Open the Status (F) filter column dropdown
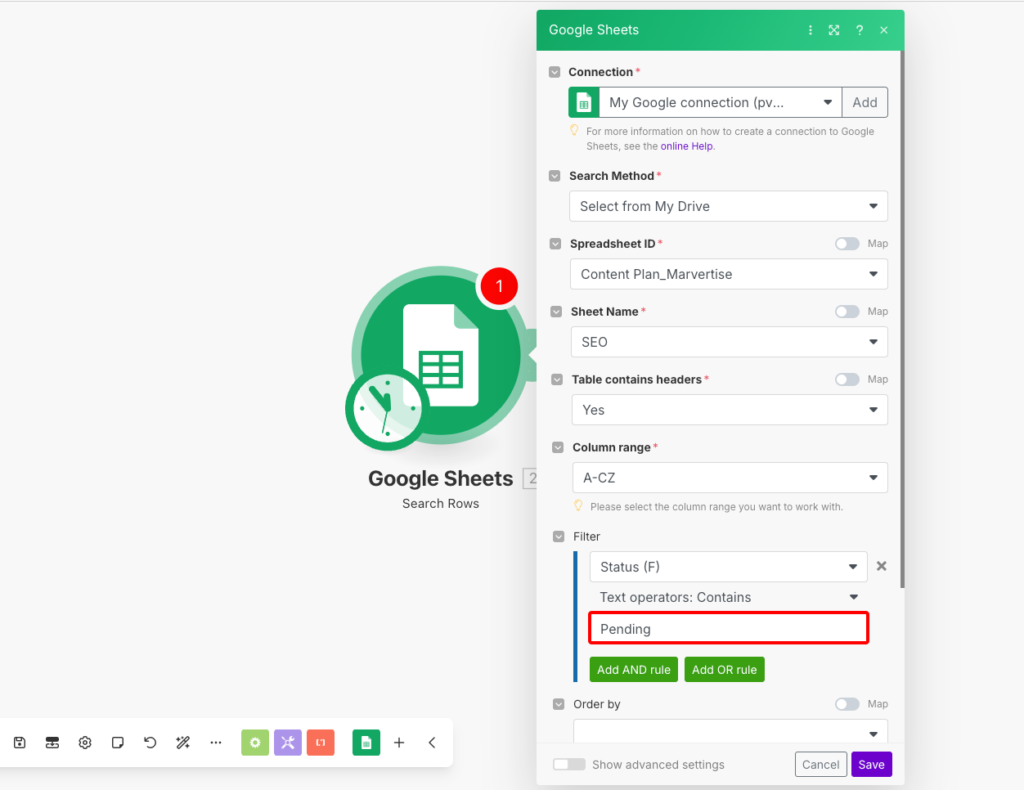Viewport: 1024px width, 790px height. pyautogui.click(x=728, y=567)
